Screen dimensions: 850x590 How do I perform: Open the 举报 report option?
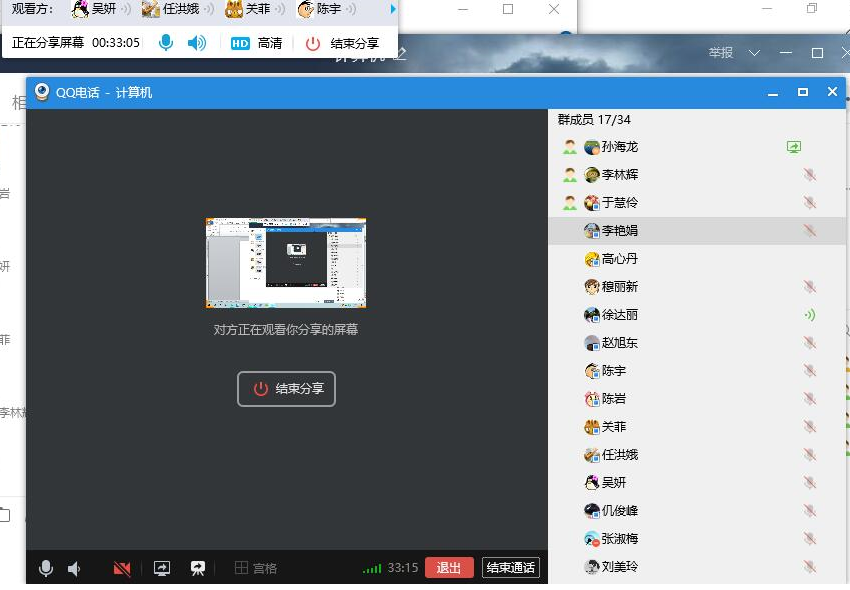point(721,52)
